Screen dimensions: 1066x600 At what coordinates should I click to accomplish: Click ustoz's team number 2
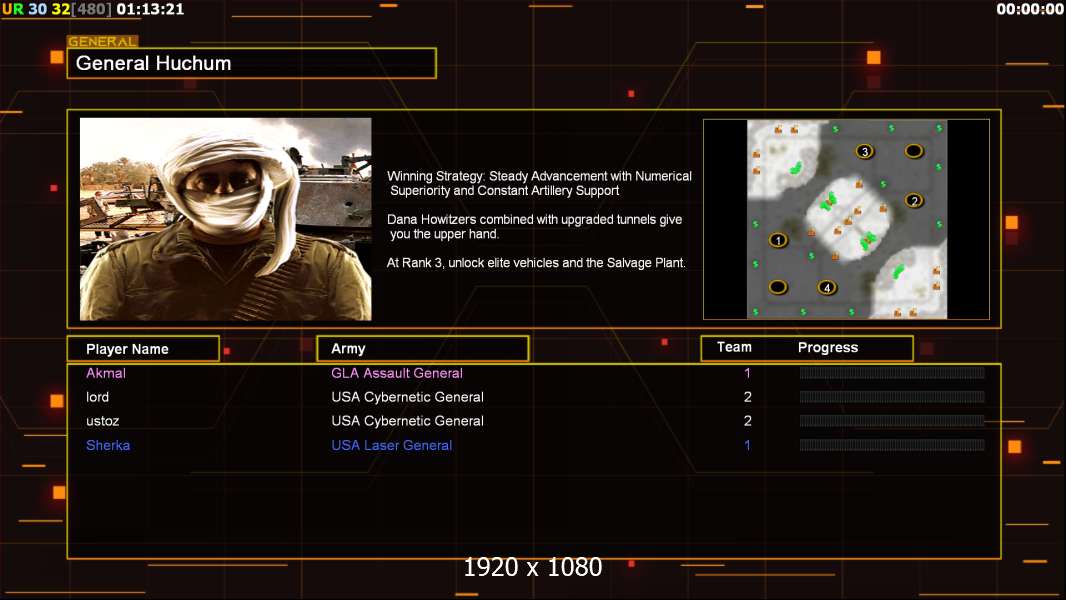pyautogui.click(x=747, y=421)
